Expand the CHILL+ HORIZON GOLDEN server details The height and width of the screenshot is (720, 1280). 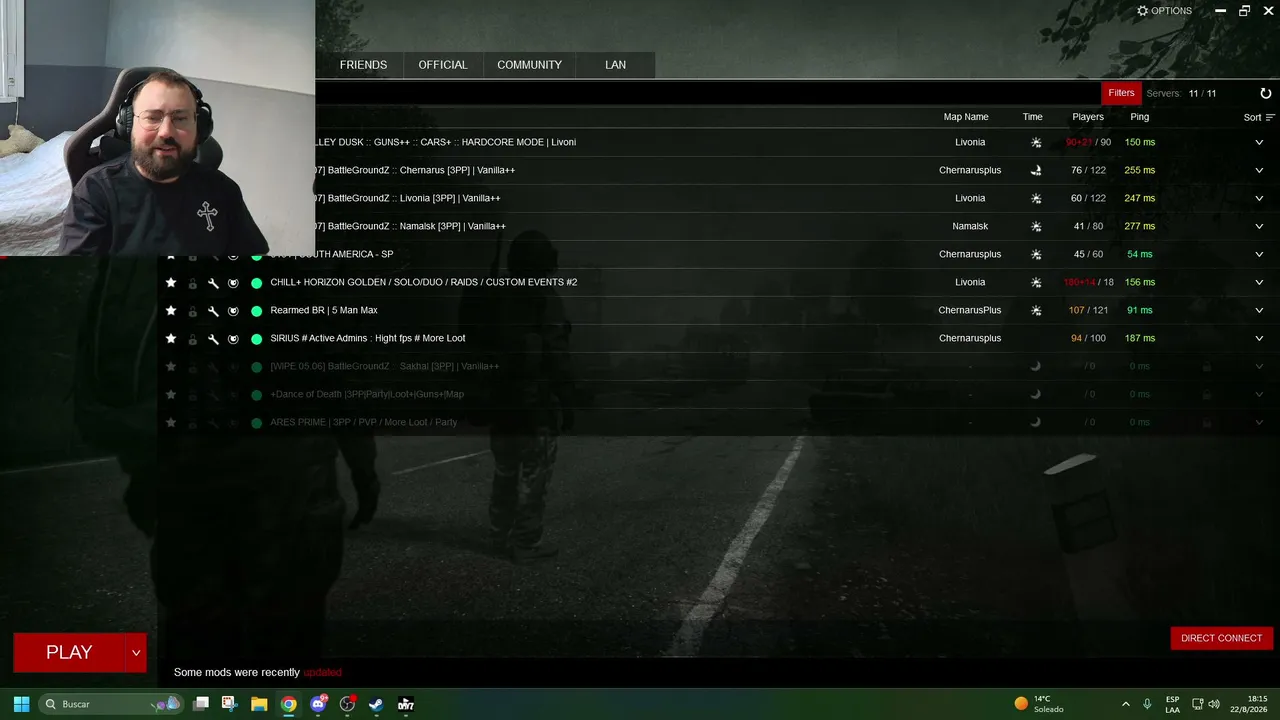(x=1259, y=282)
